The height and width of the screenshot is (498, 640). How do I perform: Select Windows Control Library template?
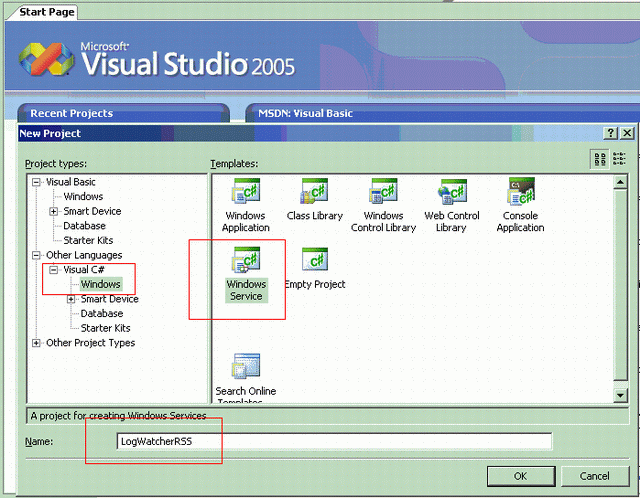(x=383, y=192)
